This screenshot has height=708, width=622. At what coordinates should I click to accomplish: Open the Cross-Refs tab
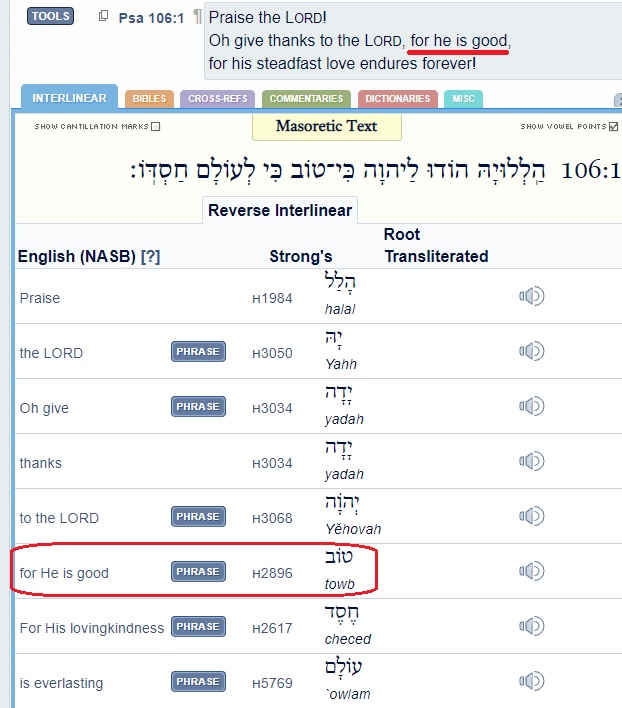pyautogui.click(x=220, y=99)
